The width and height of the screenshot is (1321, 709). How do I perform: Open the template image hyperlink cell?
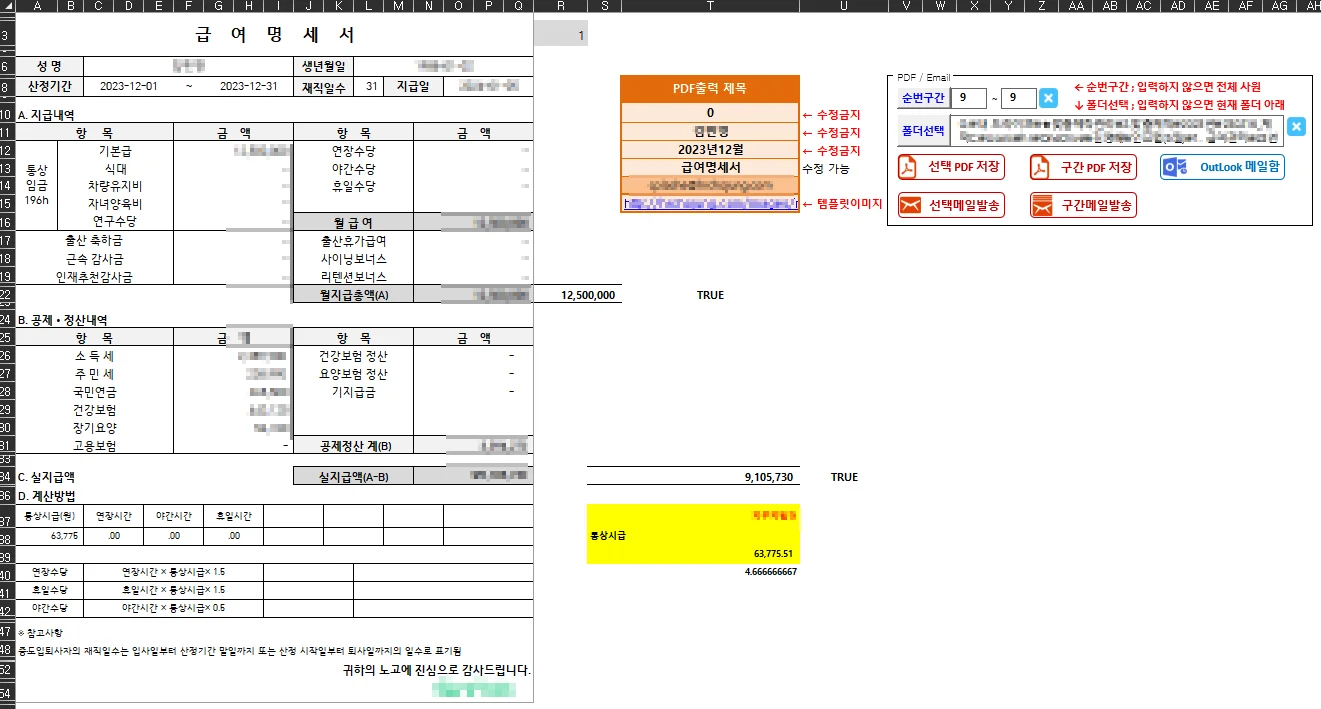[x=710, y=203]
